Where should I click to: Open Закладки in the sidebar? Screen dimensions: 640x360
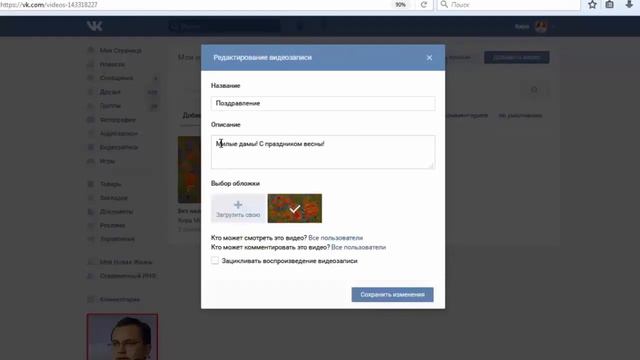[113, 198]
